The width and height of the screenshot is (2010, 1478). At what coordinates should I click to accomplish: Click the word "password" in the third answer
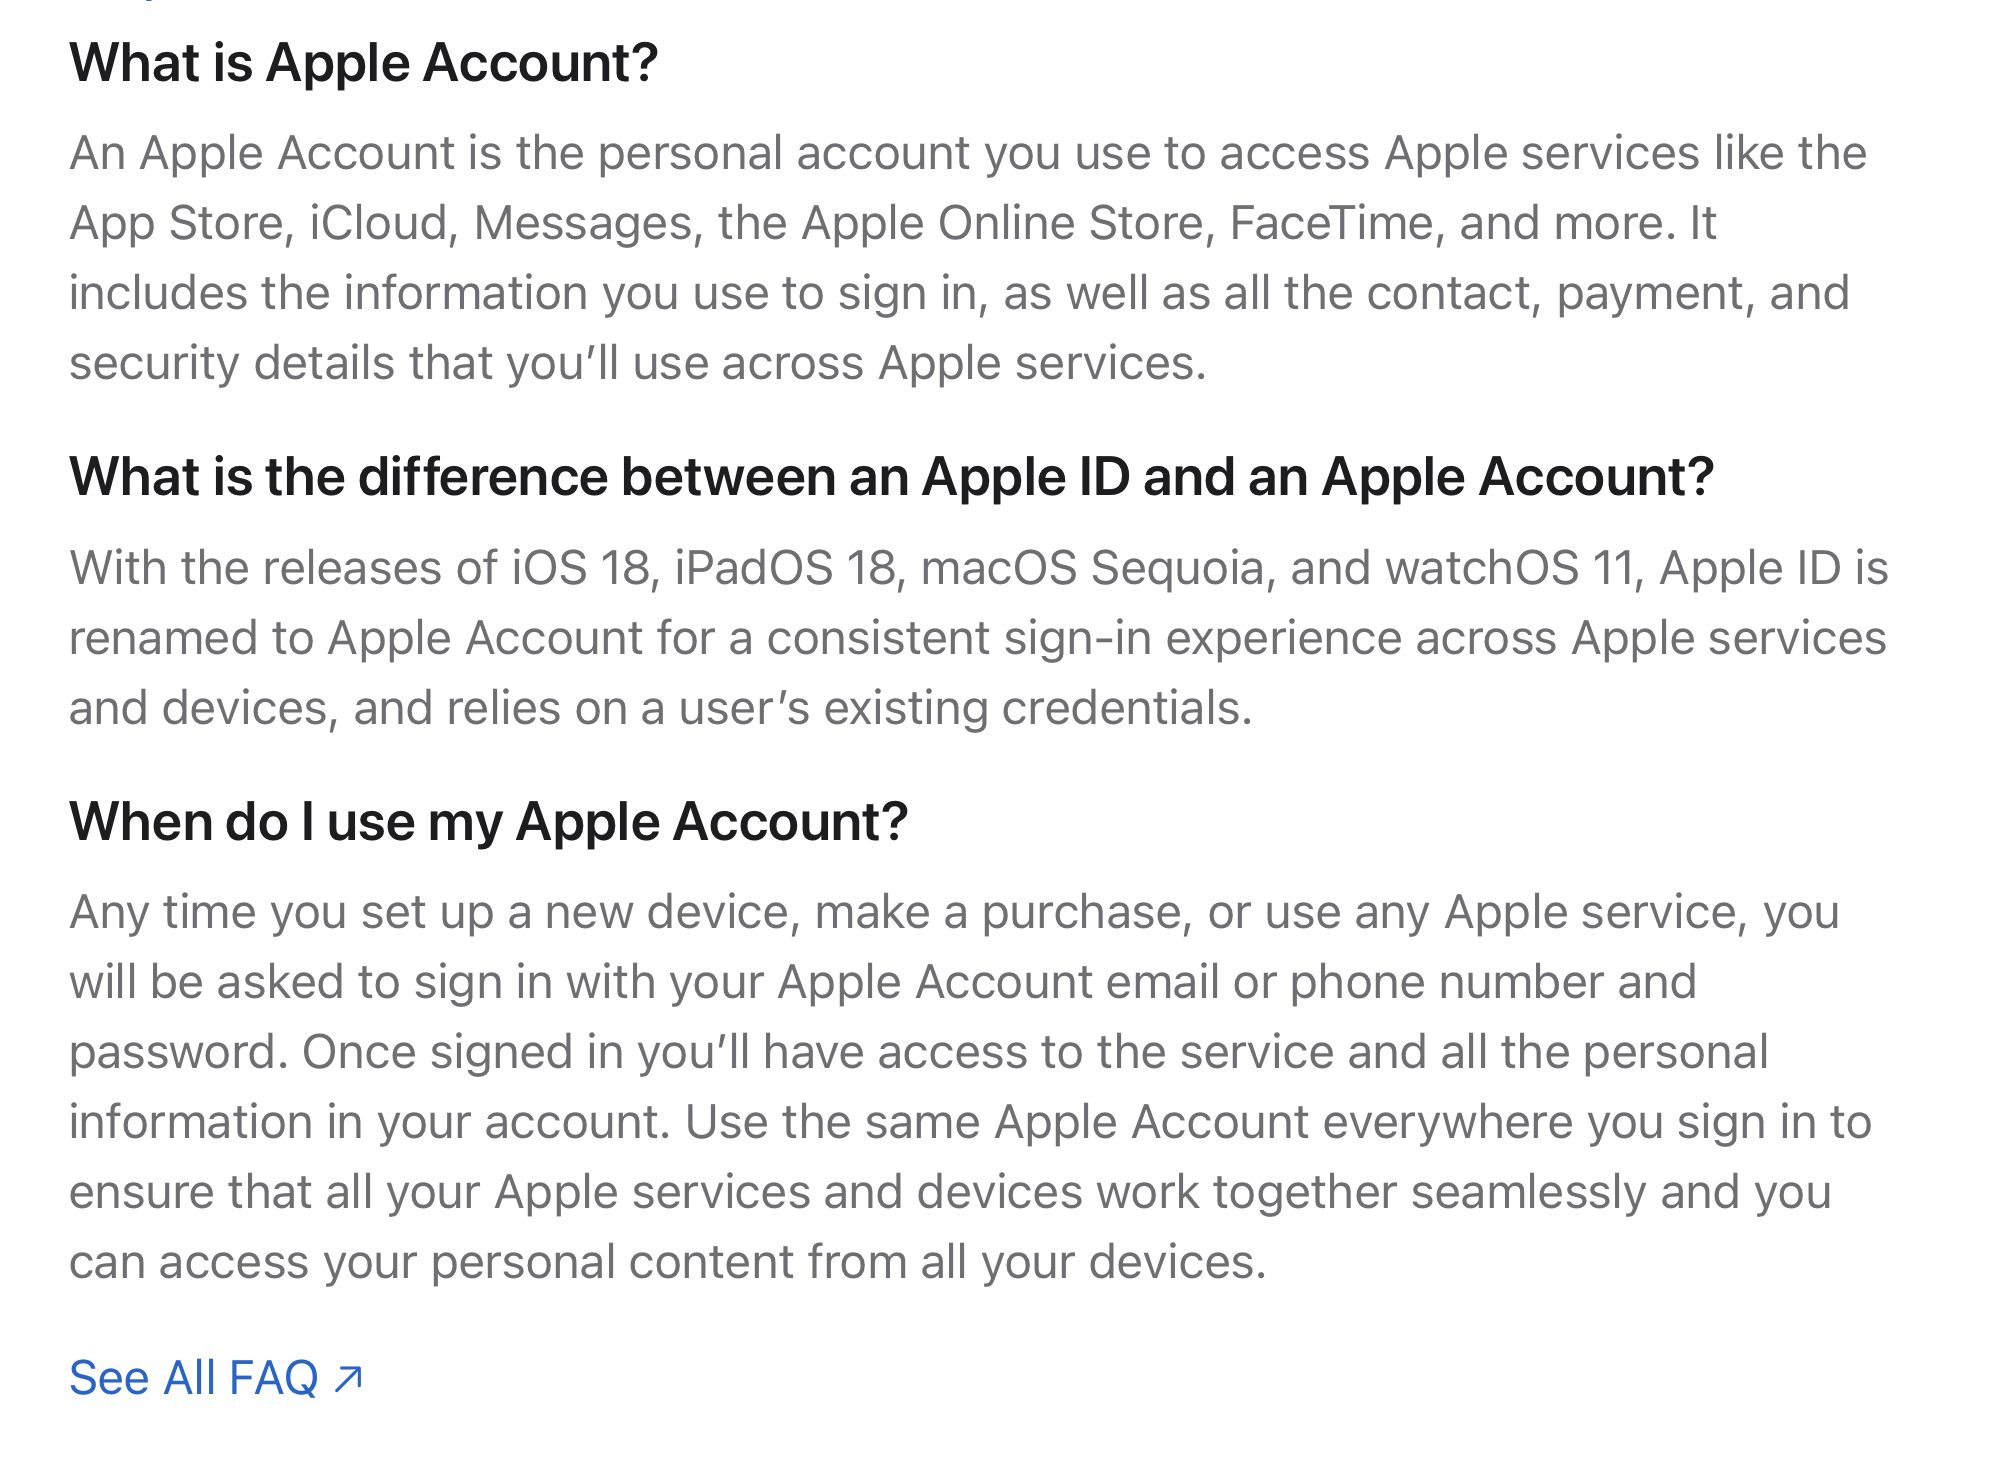tap(172, 1053)
